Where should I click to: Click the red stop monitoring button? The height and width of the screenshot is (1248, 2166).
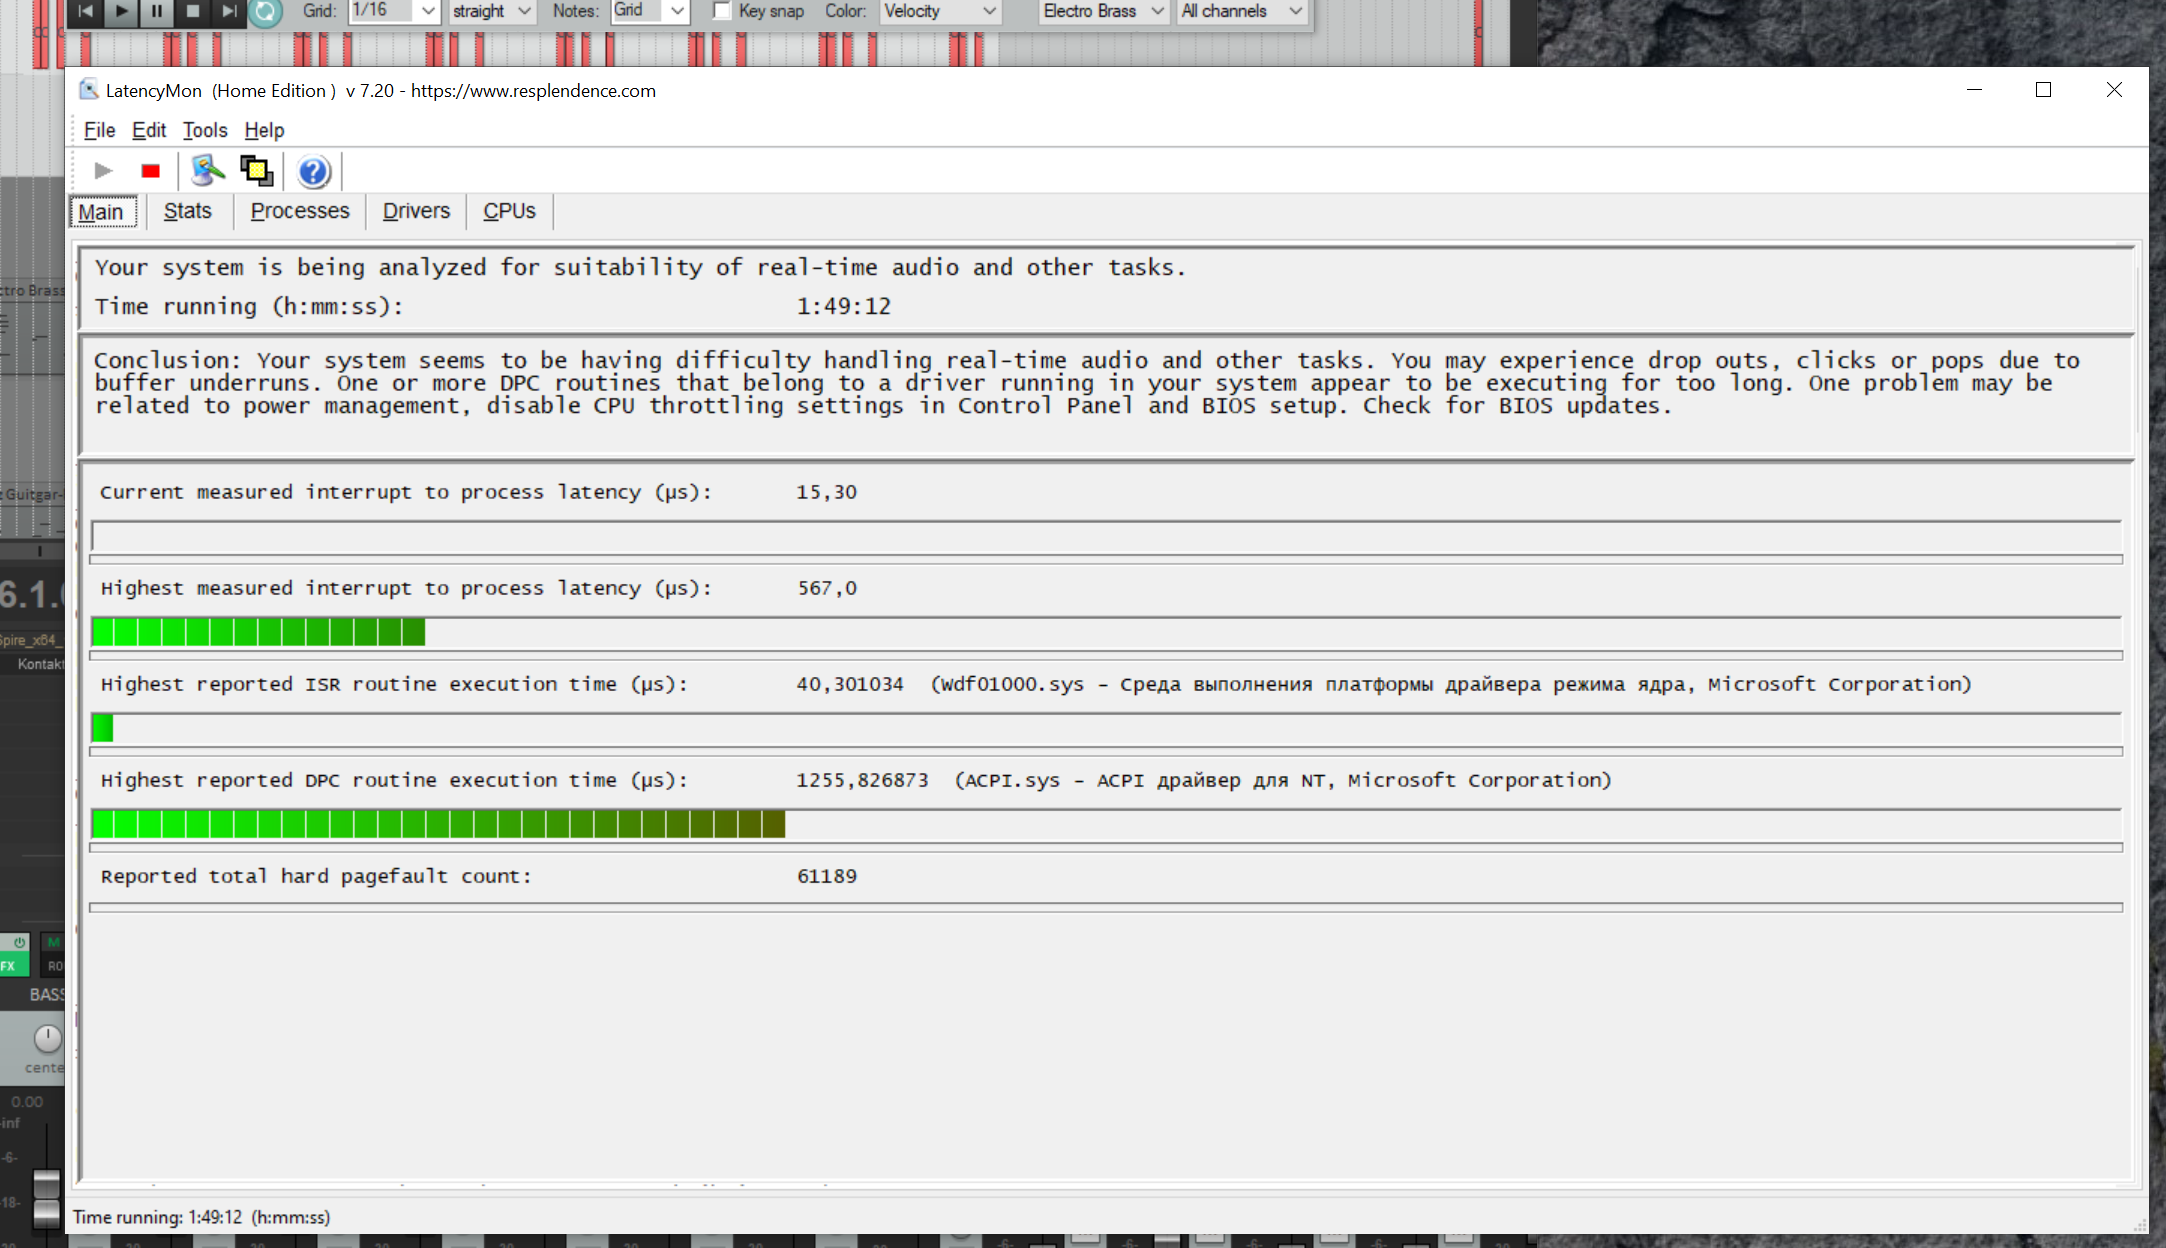pyautogui.click(x=150, y=172)
